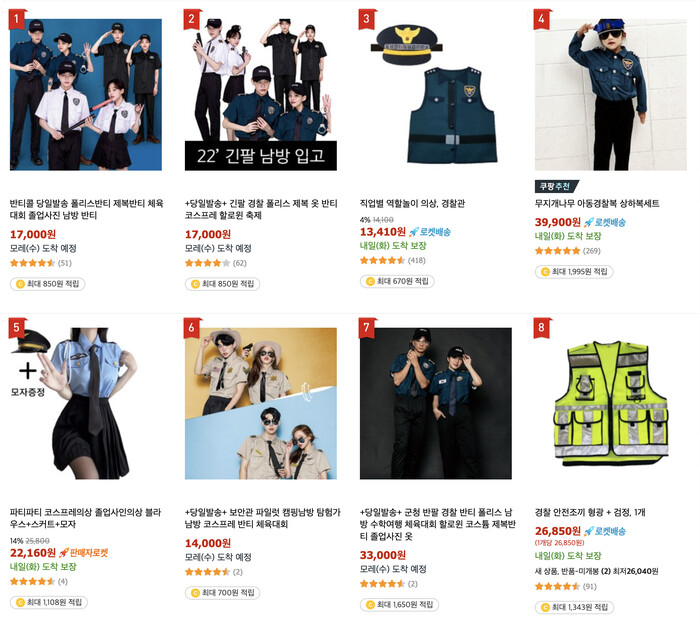Image resolution: width=700 pixels, height=625 pixels.
Task: Click the star rating with 418 reviews
Action: click(x=393, y=260)
